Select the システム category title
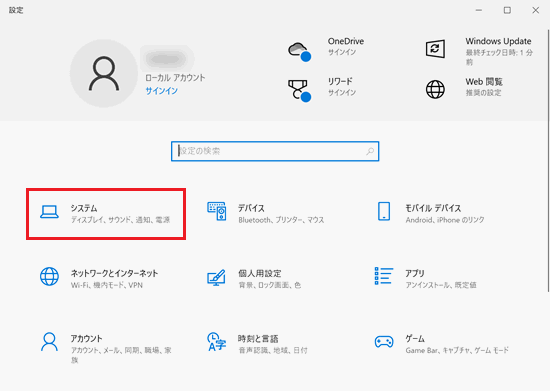This screenshot has width=550, height=391. click(84, 208)
